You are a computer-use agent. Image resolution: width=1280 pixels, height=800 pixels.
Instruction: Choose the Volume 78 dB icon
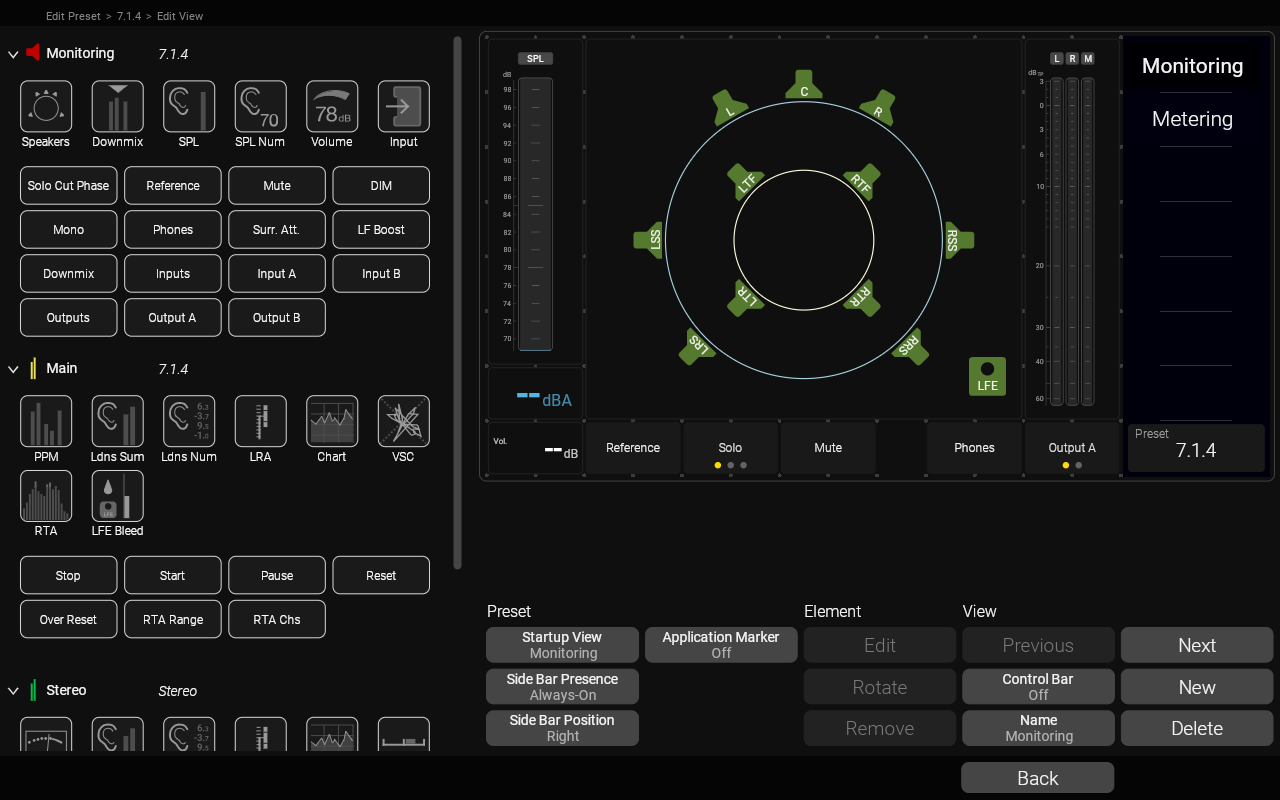click(x=332, y=107)
